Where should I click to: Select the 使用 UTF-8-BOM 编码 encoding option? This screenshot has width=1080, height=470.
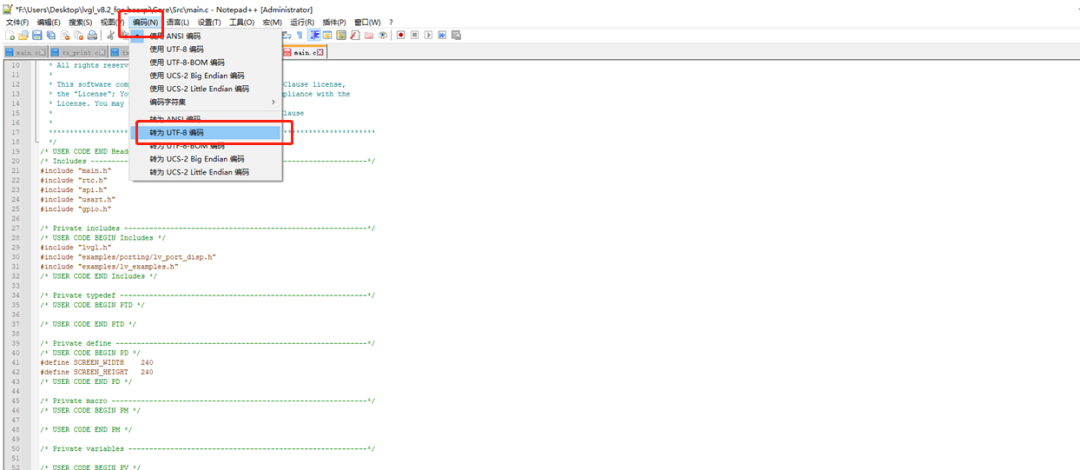pos(189,62)
